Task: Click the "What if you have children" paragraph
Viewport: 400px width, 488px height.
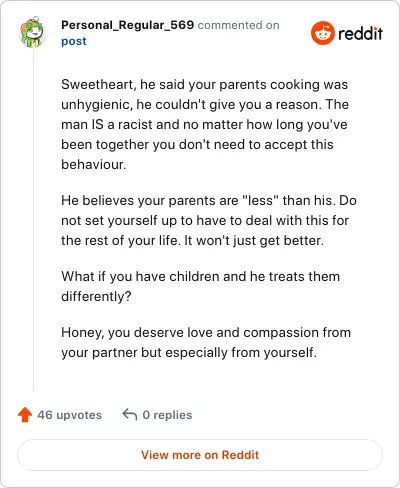Action: (x=201, y=286)
